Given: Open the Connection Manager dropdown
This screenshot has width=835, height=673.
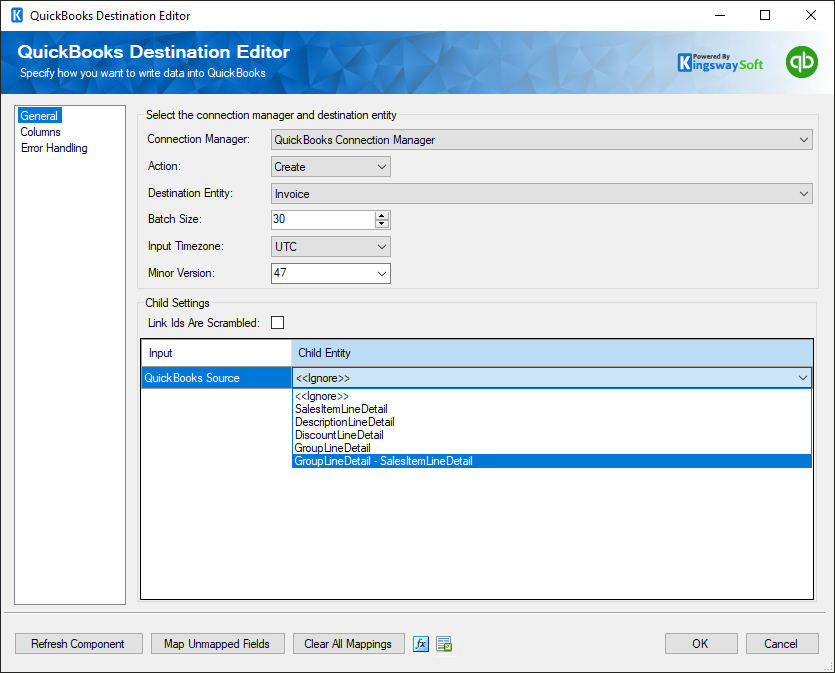Looking at the screenshot, I should pos(542,139).
